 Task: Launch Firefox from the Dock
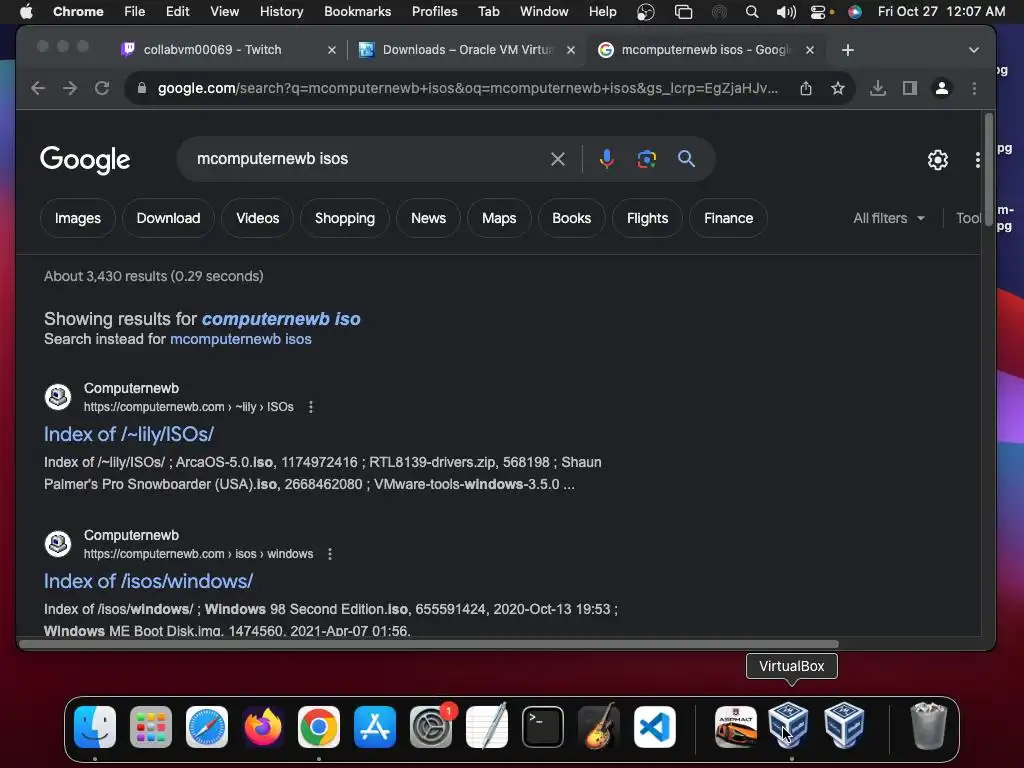263,727
